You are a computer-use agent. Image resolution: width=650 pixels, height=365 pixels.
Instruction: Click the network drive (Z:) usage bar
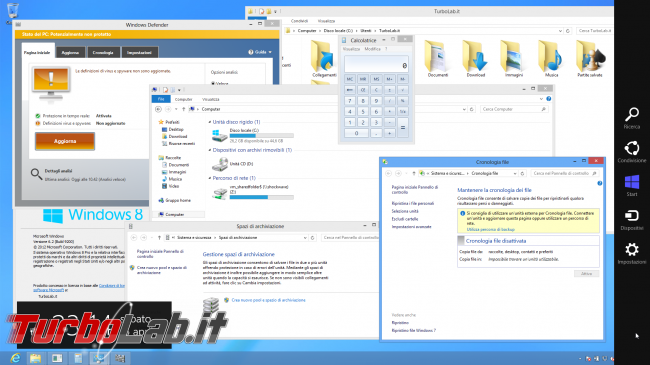click(262, 197)
